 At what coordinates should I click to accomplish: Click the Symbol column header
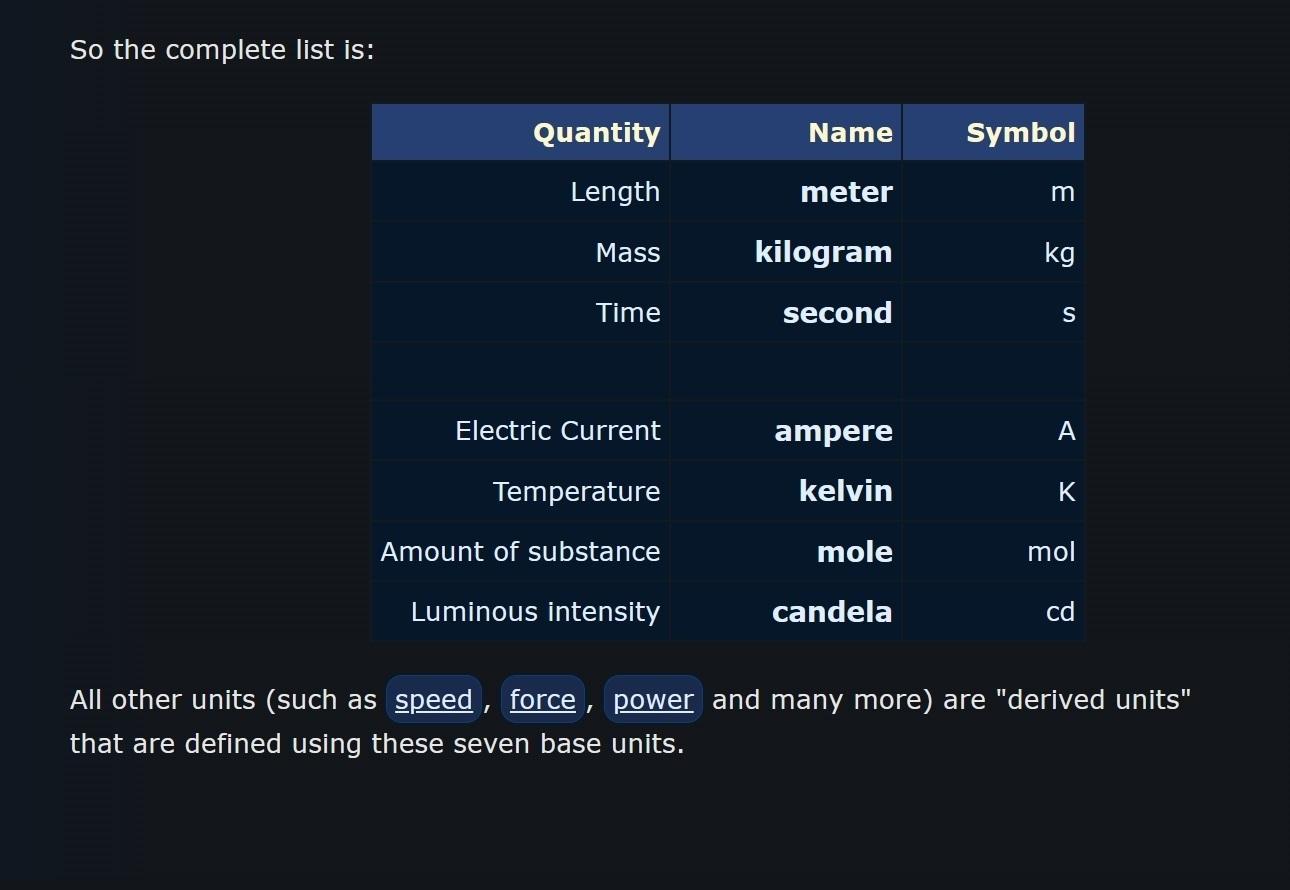[1020, 133]
